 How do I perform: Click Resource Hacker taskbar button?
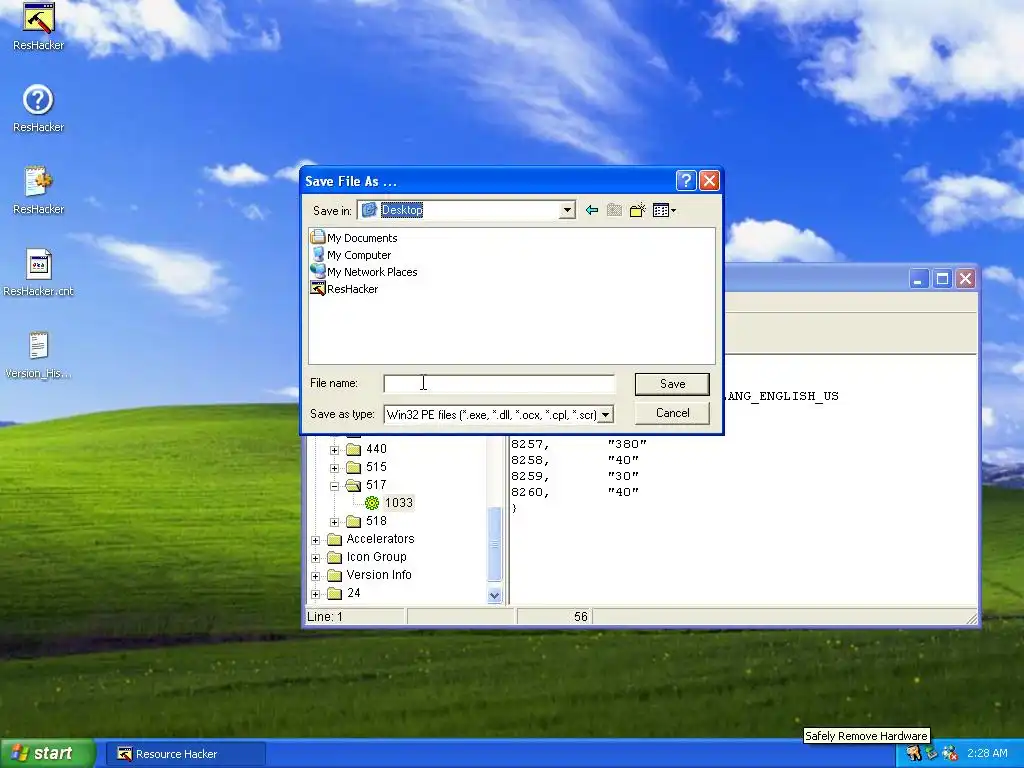click(x=185, y=754)
